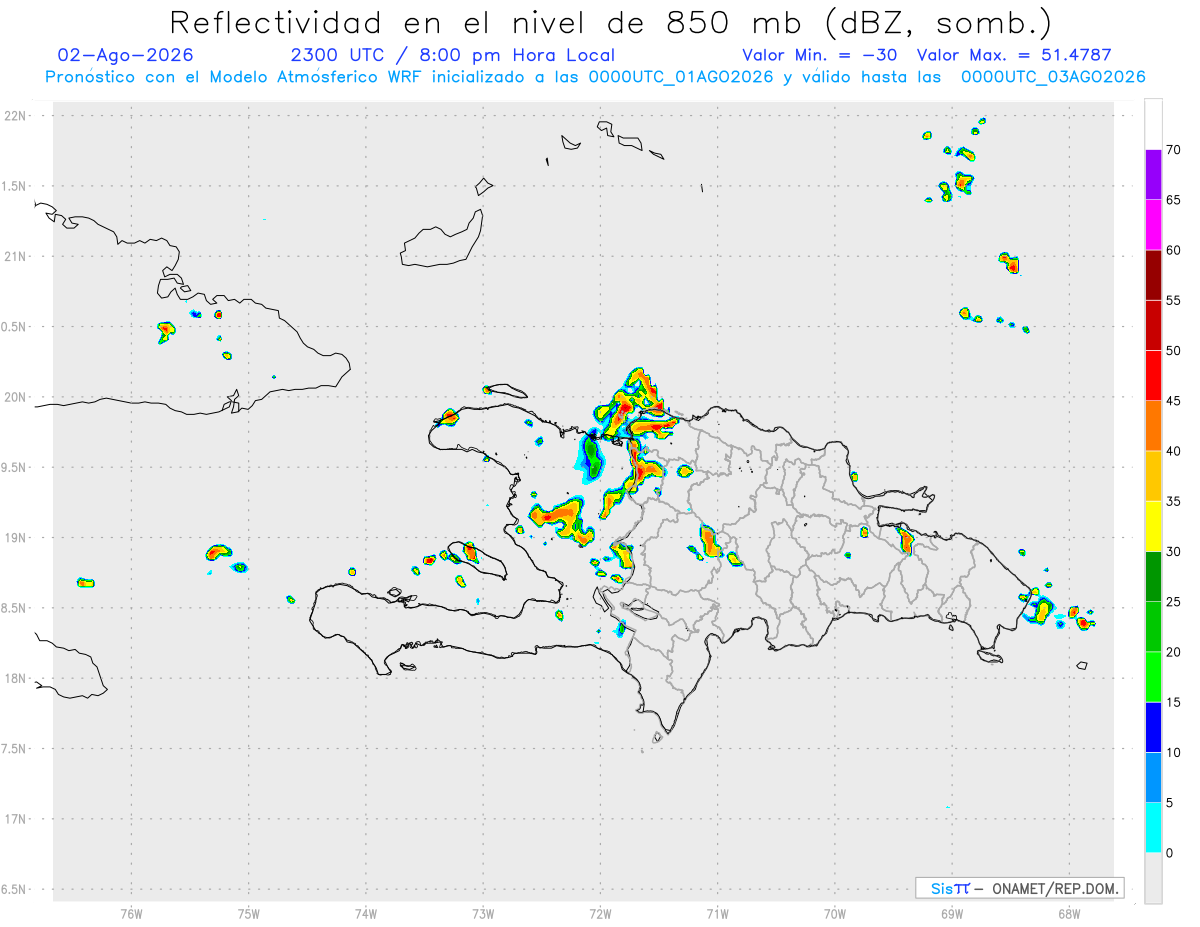Click the dark green 25–30 dBZ color segment
This screenshot has height=927, width=1200.
pos(1153,577)
